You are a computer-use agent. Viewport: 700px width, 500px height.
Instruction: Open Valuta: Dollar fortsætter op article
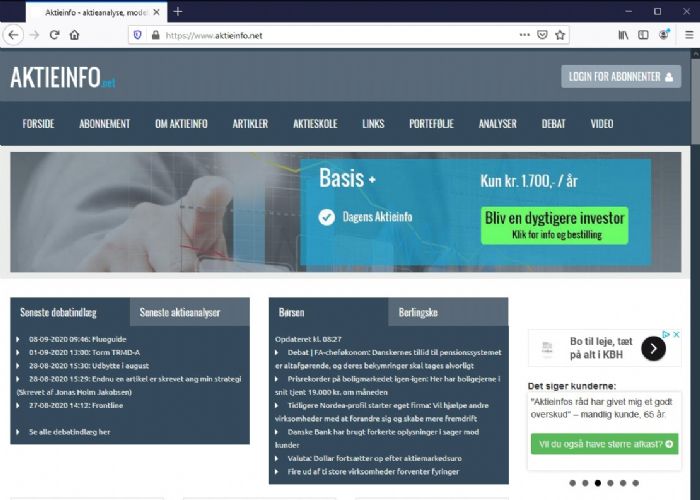pyautogui.click(x=375, y=458)
